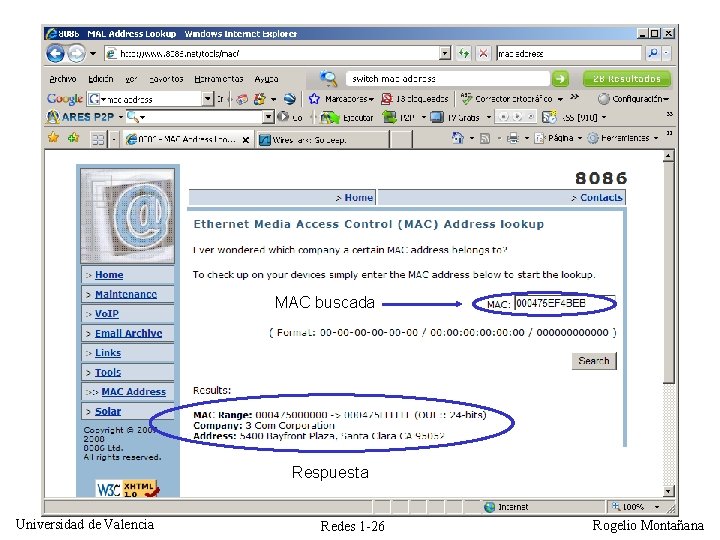Open the Ayuda menu
Viewport: 720px width, 540px height.
266,79
